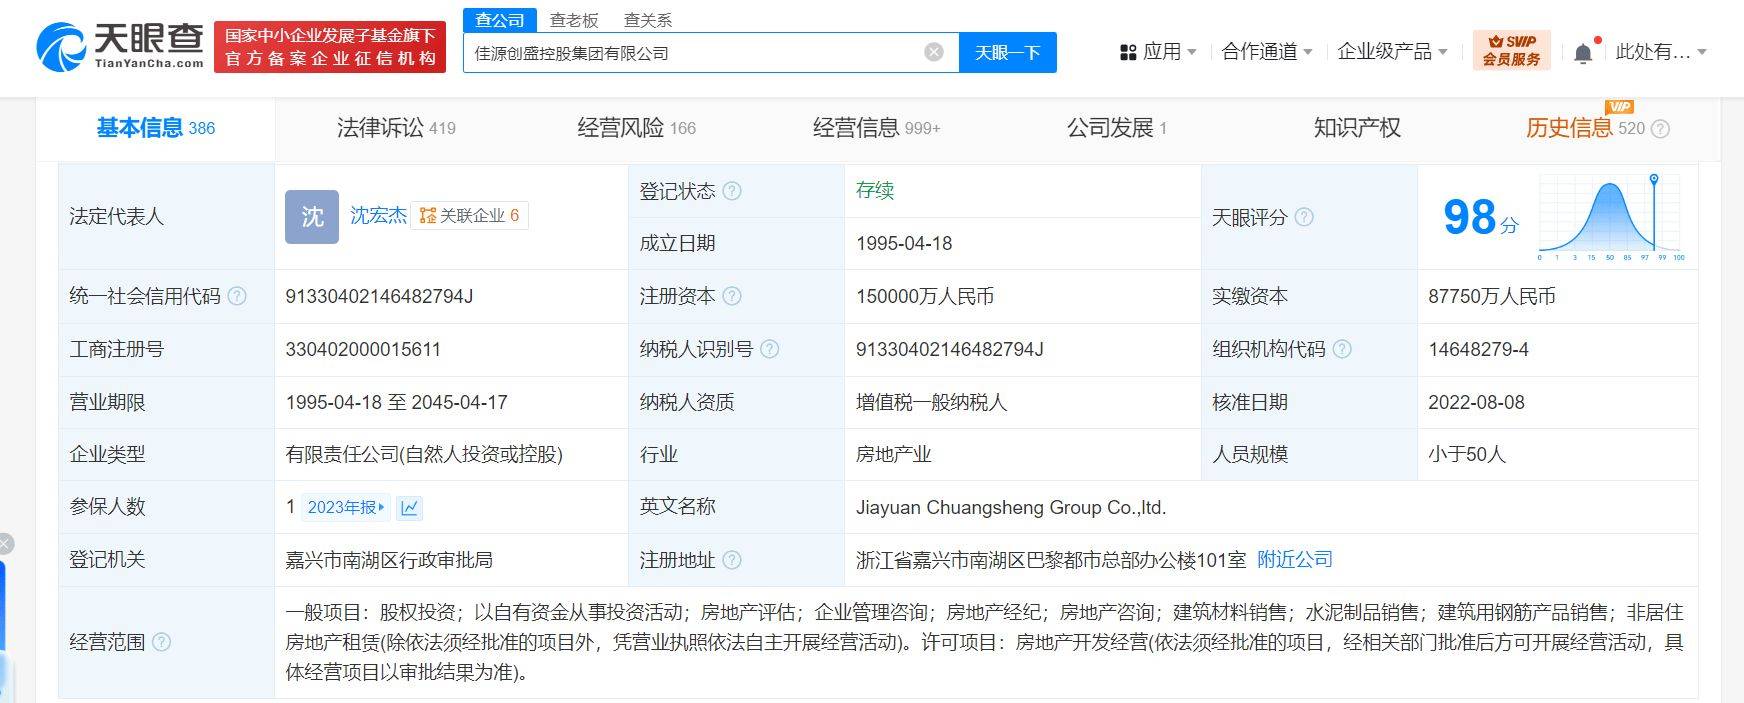Open legal representative 沈宏杰 link
The image size is (1744, 703).
[x=378, y=215]
